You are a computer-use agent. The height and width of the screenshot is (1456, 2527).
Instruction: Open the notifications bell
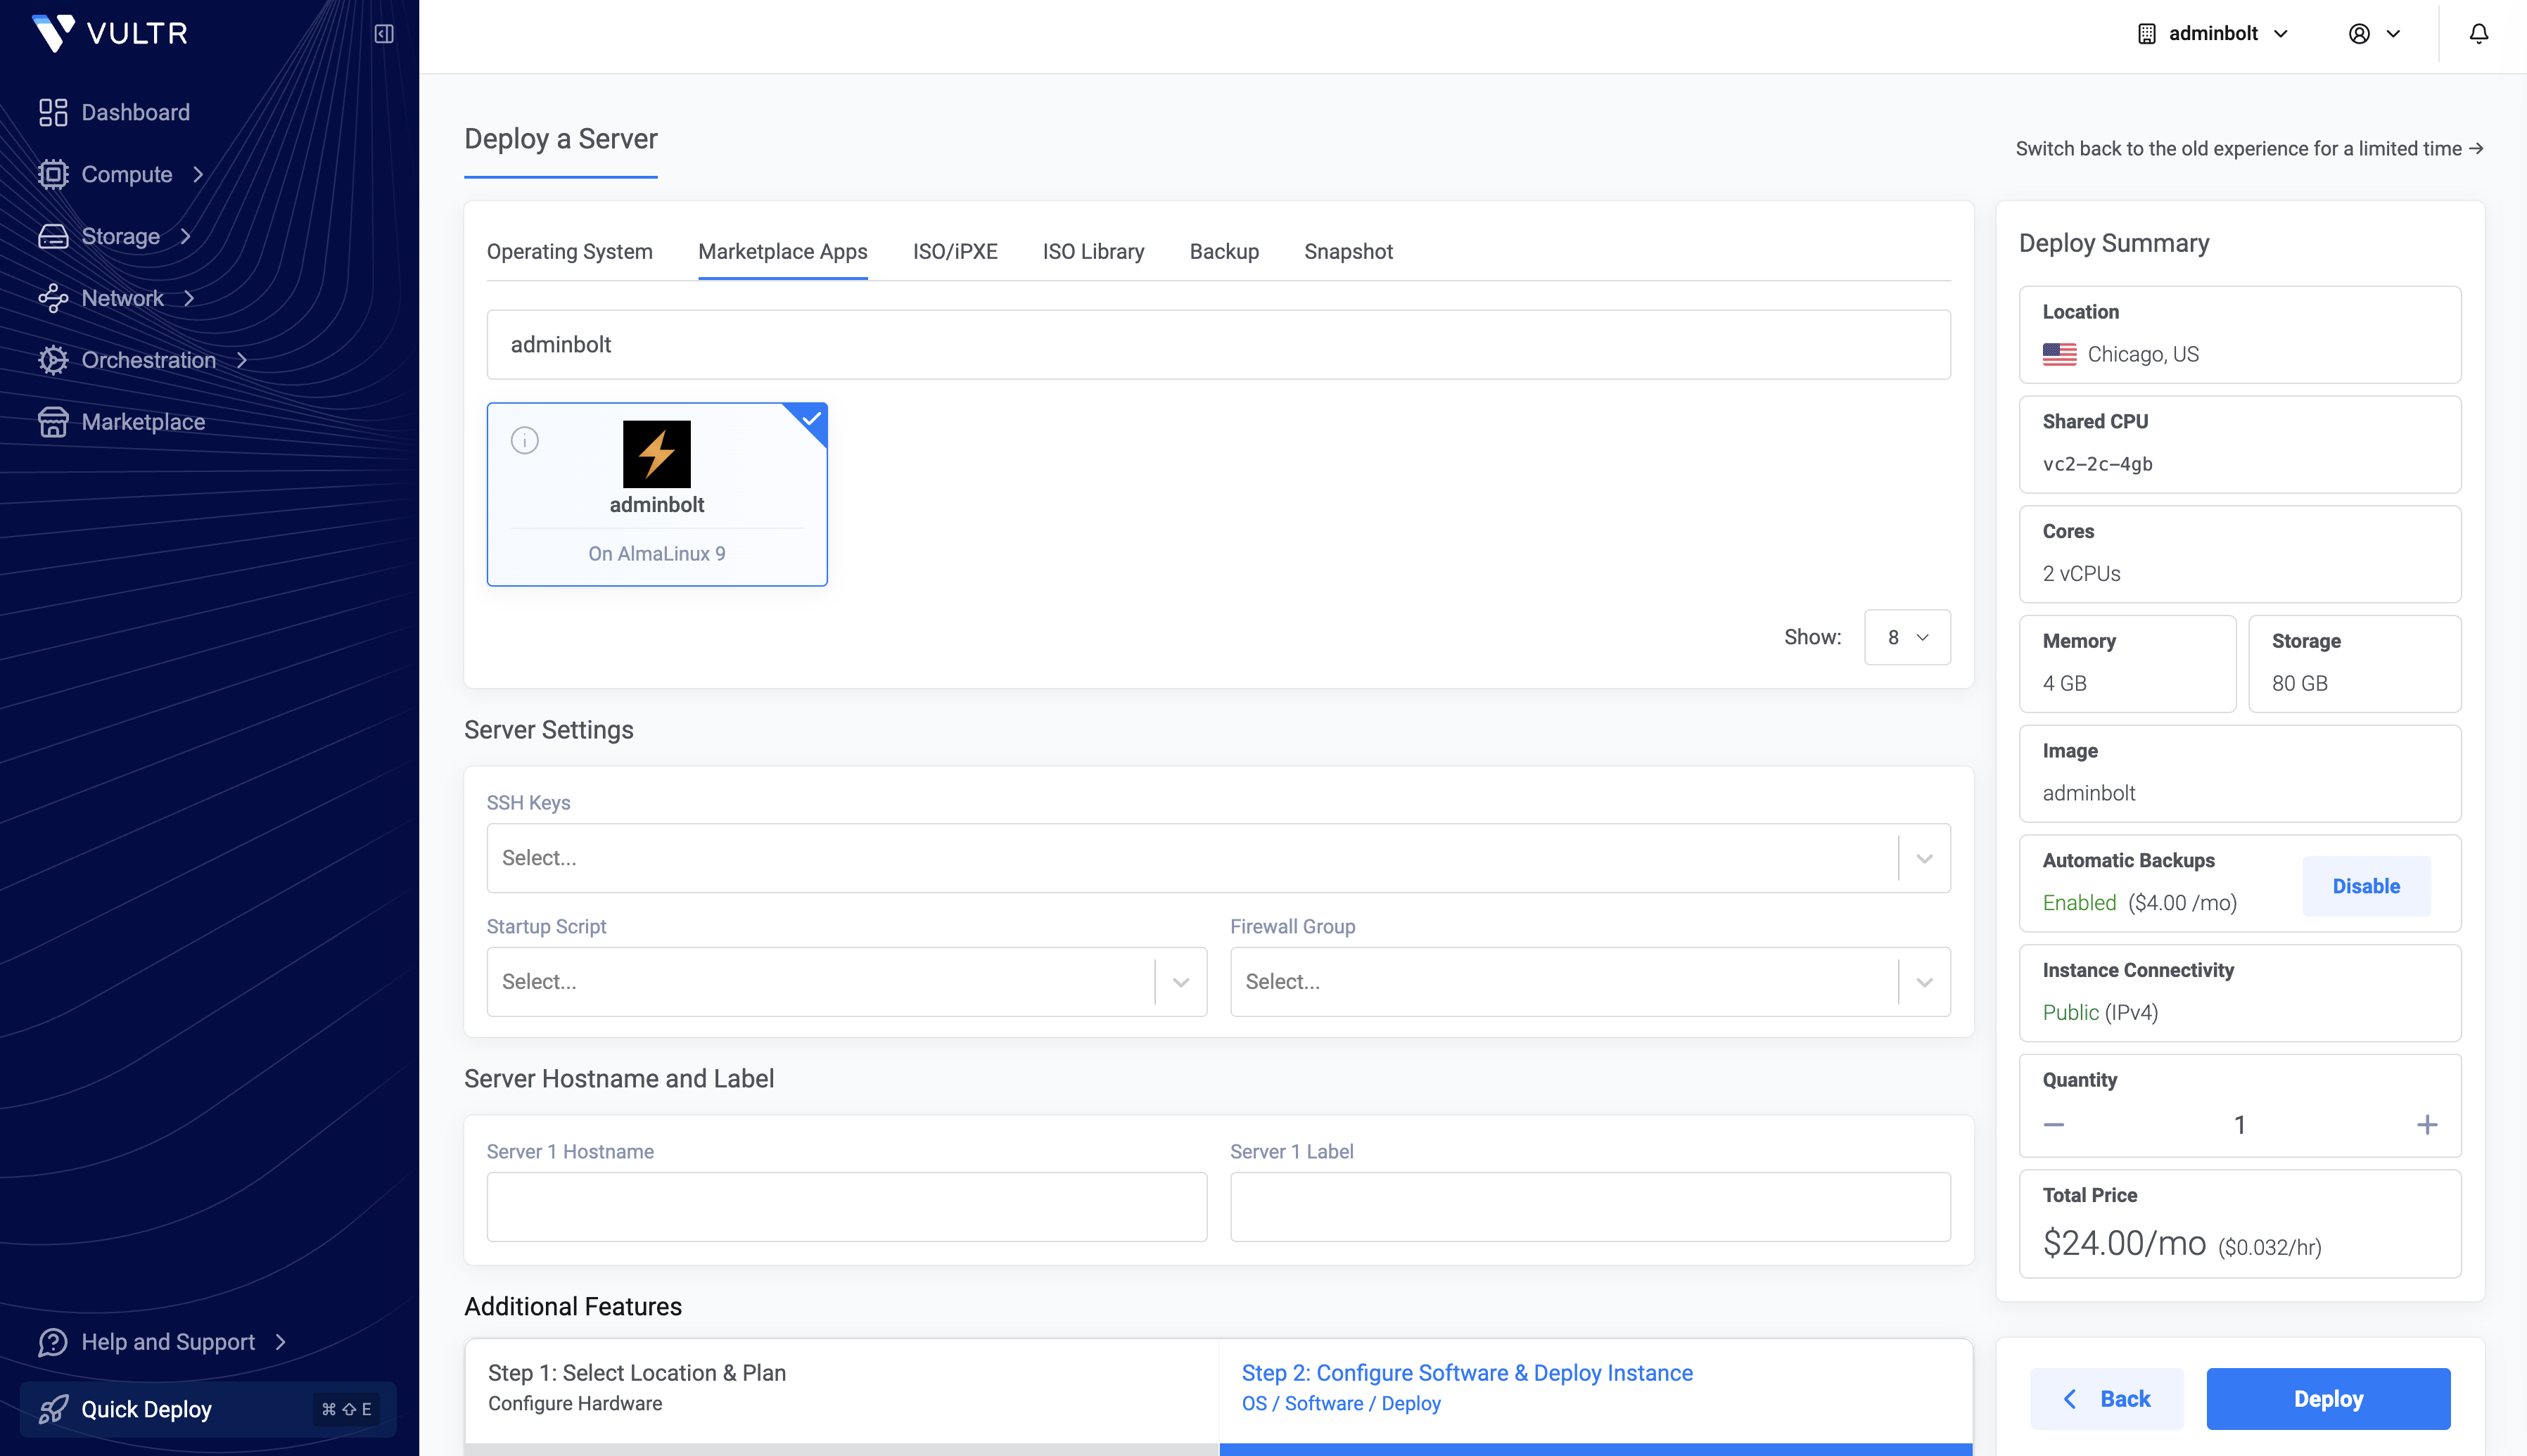(2478, 34)
